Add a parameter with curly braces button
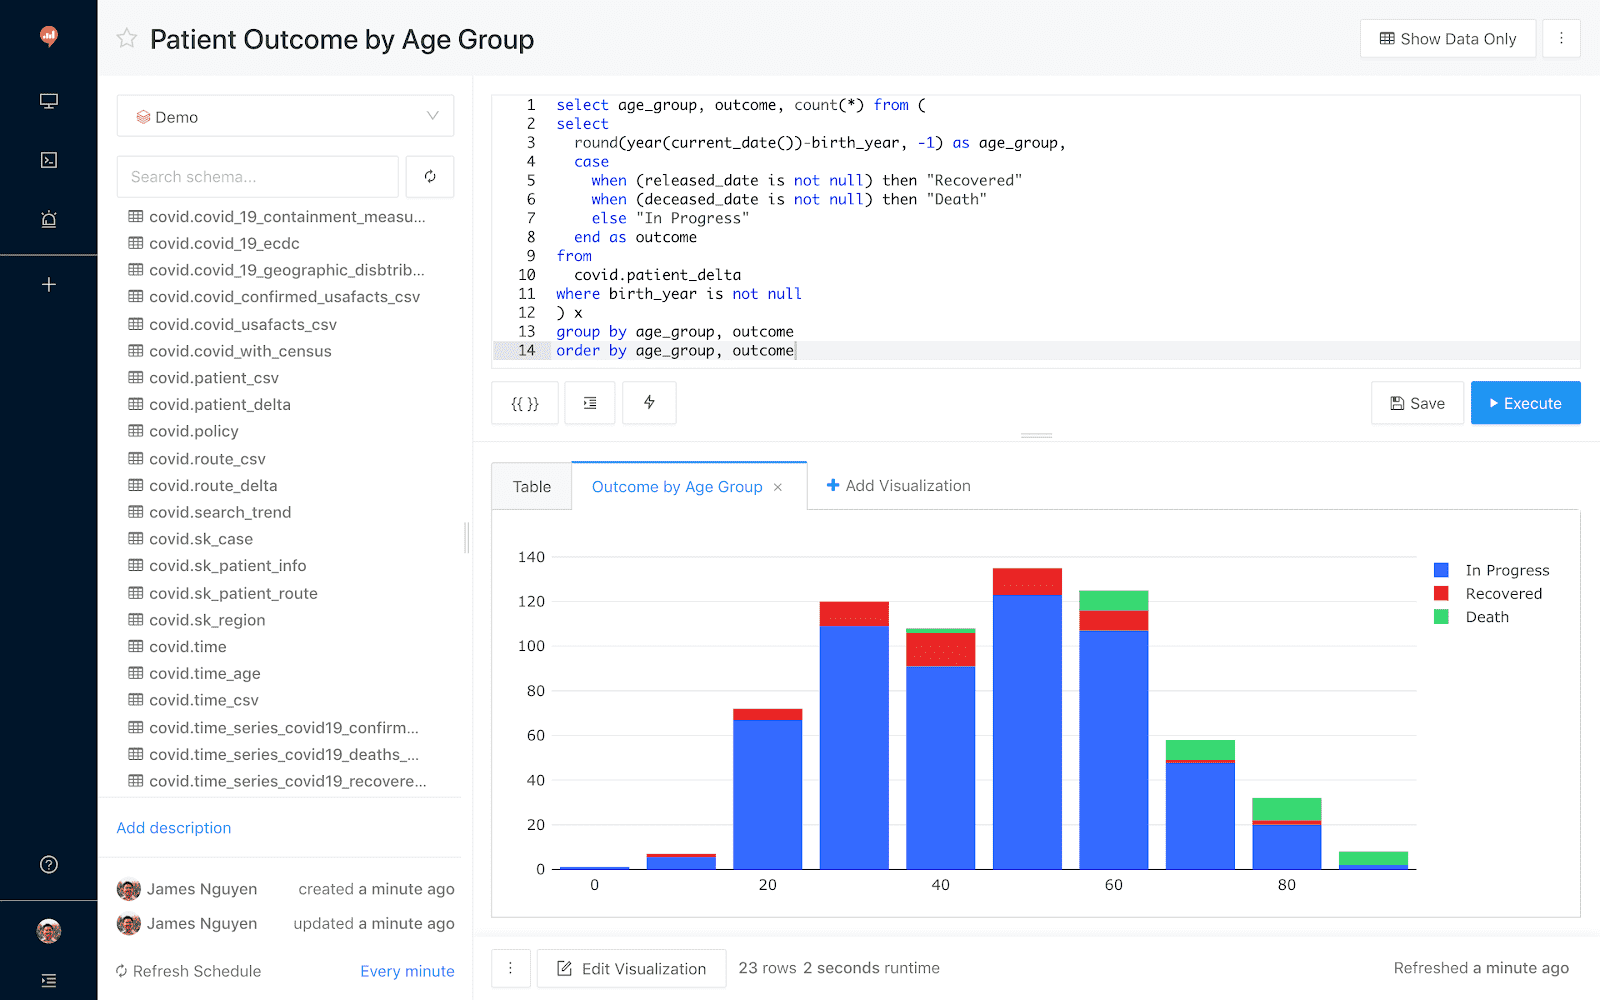This screenshot has width=1600, height=1000. coord(525,403)
